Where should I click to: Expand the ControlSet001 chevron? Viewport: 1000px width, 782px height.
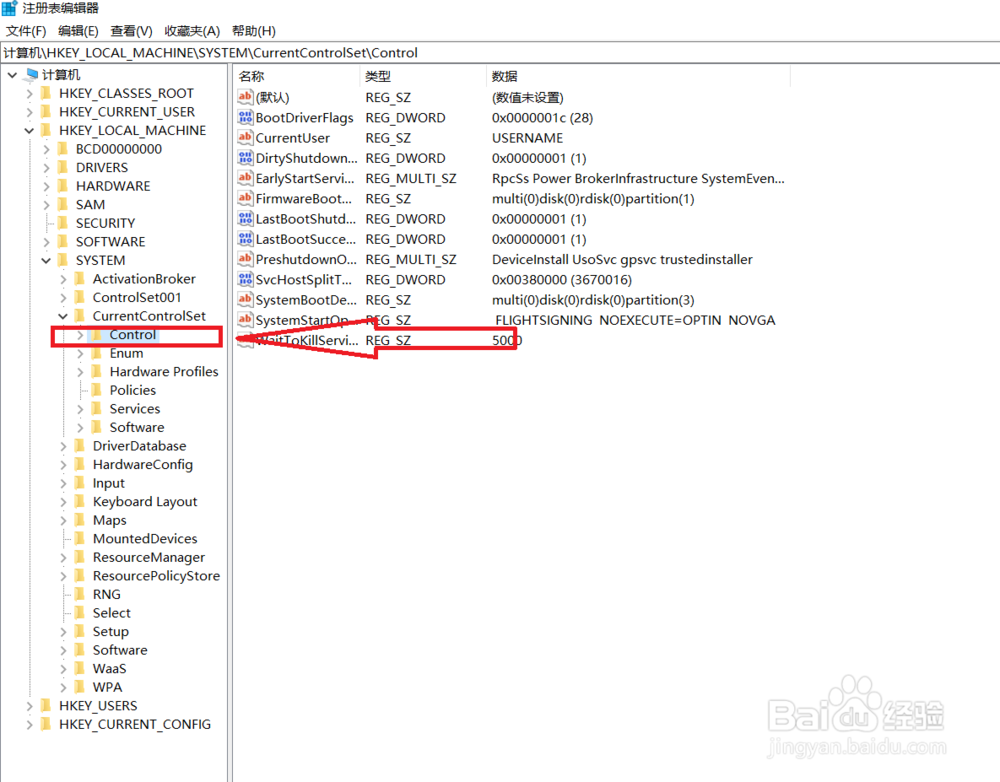click(x=62, y=297)
